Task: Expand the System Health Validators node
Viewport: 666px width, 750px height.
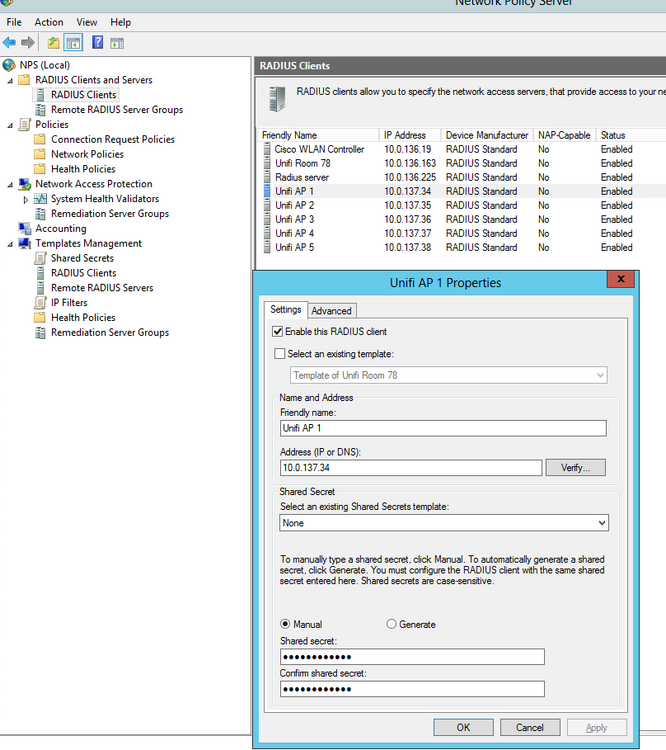Action: tap(26, 199)
